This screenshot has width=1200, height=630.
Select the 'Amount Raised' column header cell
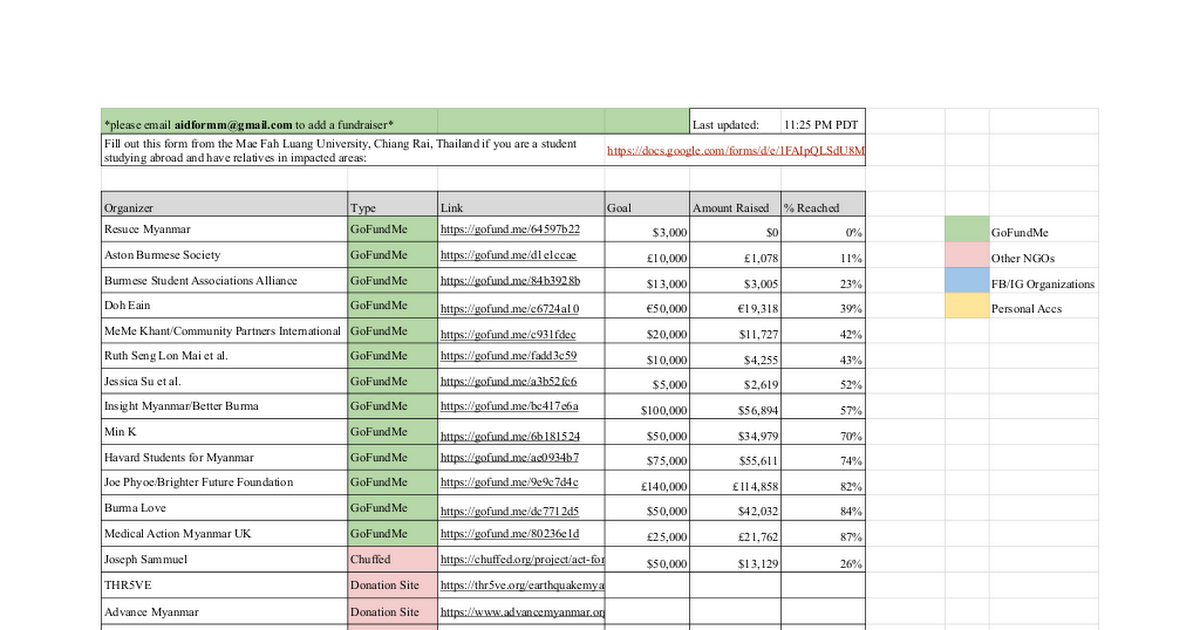tap(735, 205)
